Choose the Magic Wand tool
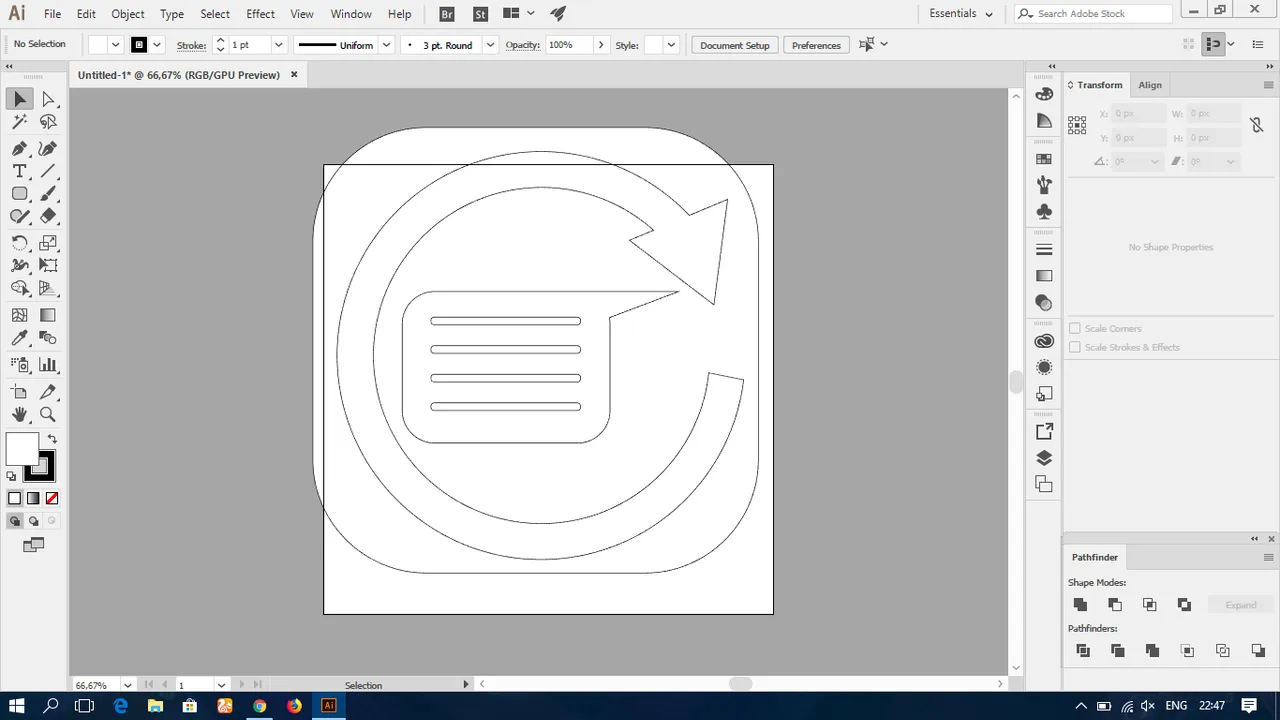Viewport: 1280px width, 720px height. (20, 122)
